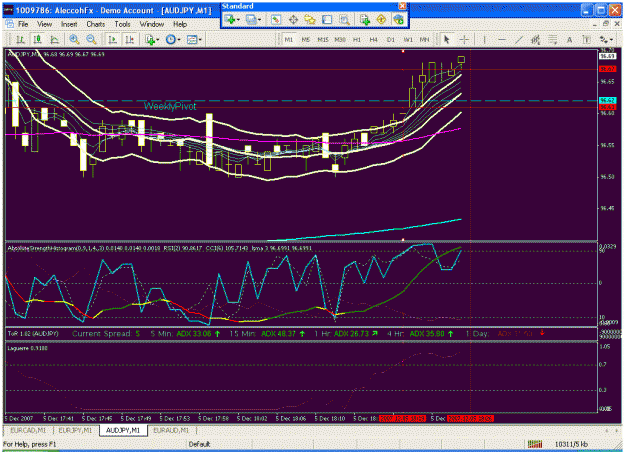Select the M5 timeframe
Viewport: 625px width, 452px height.
tap(306, 39)
